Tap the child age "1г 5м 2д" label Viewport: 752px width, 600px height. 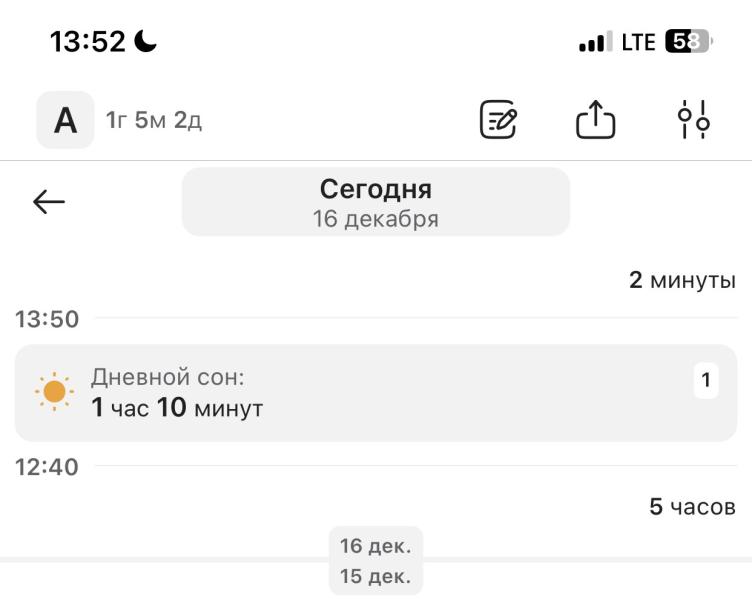click(x=154, y=121)
